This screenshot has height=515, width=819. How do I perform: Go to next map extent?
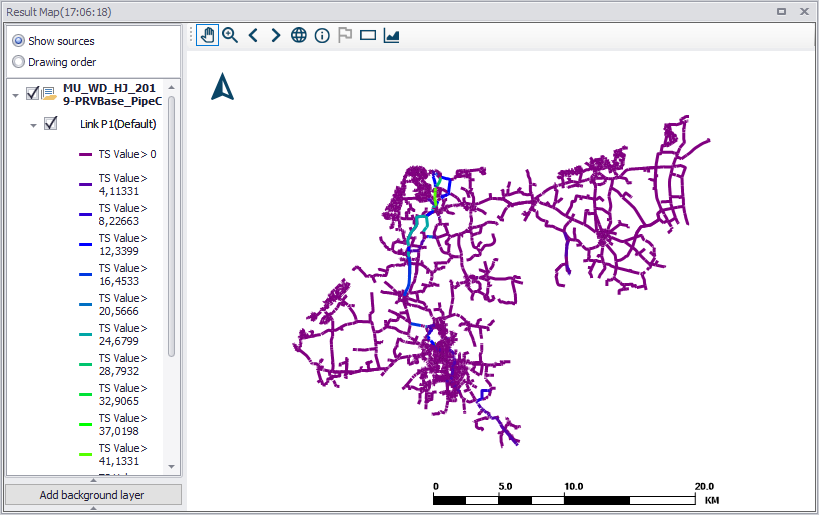coord(276,36)
